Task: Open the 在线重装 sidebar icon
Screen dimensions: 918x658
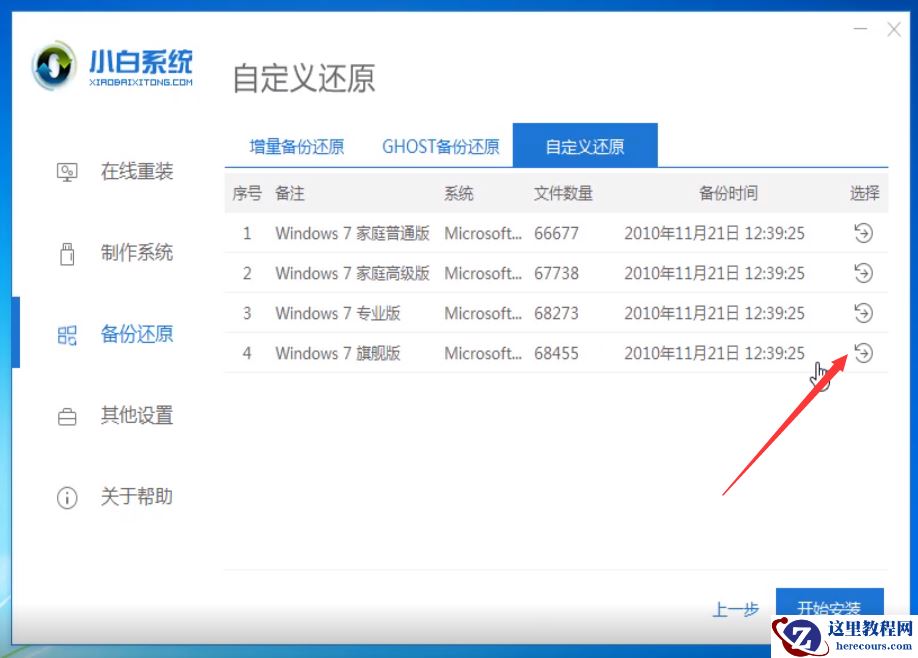Action: point(66,171)
